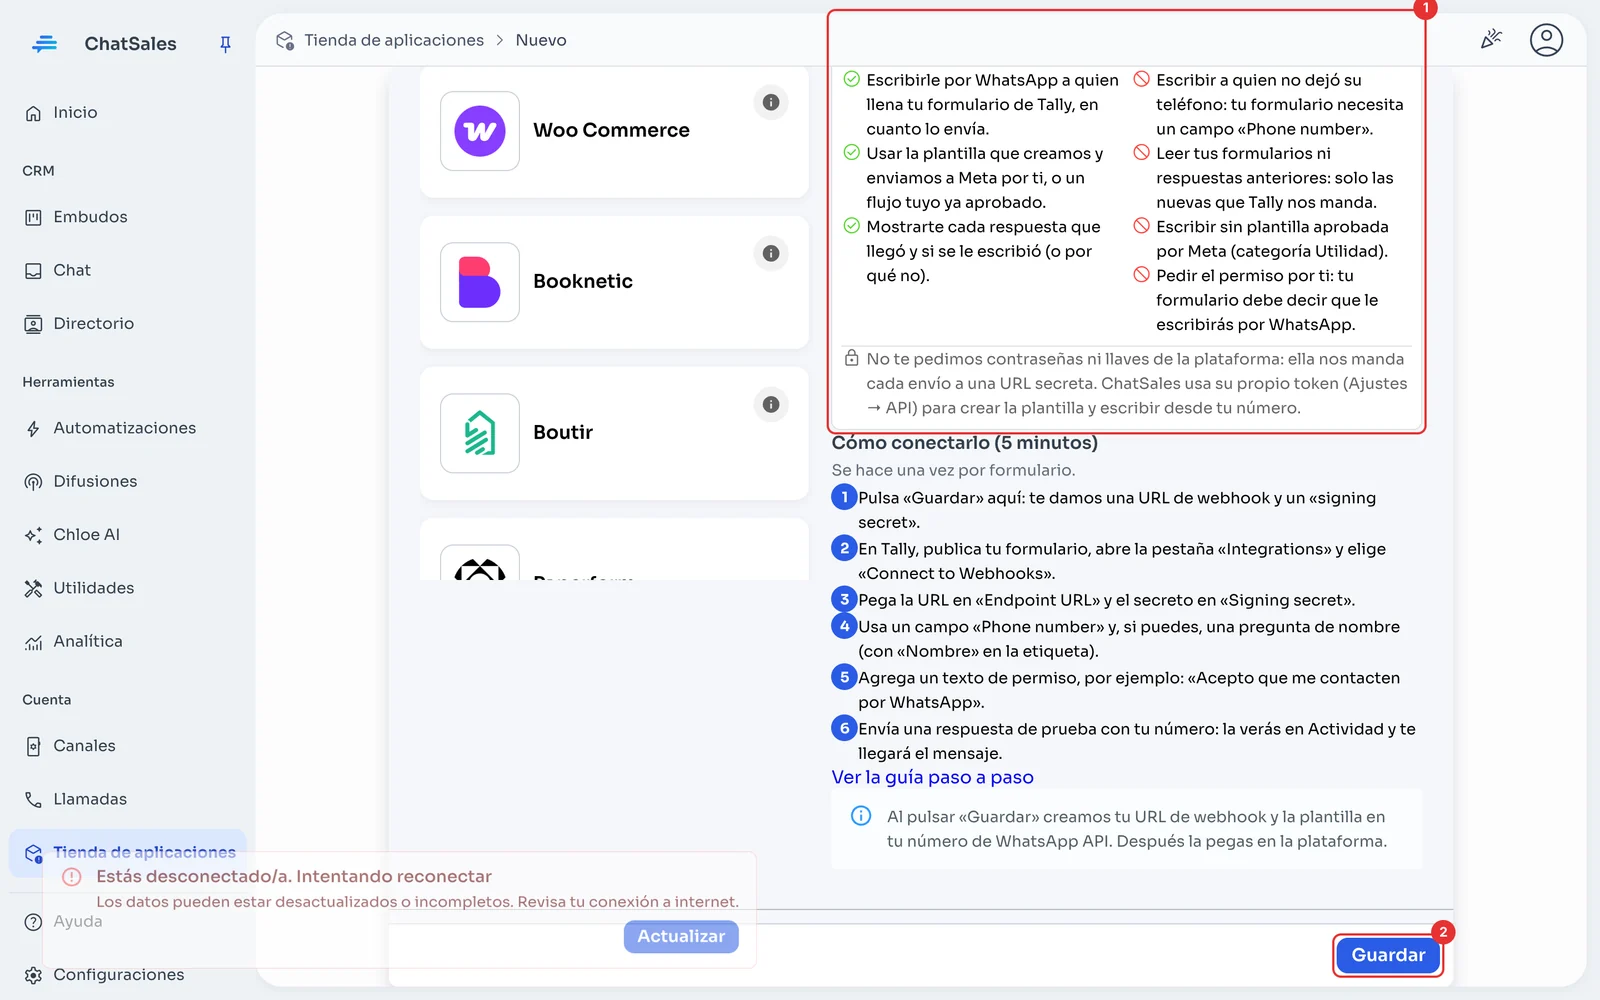Show info for the Woo Commerce app

point(771,102)
